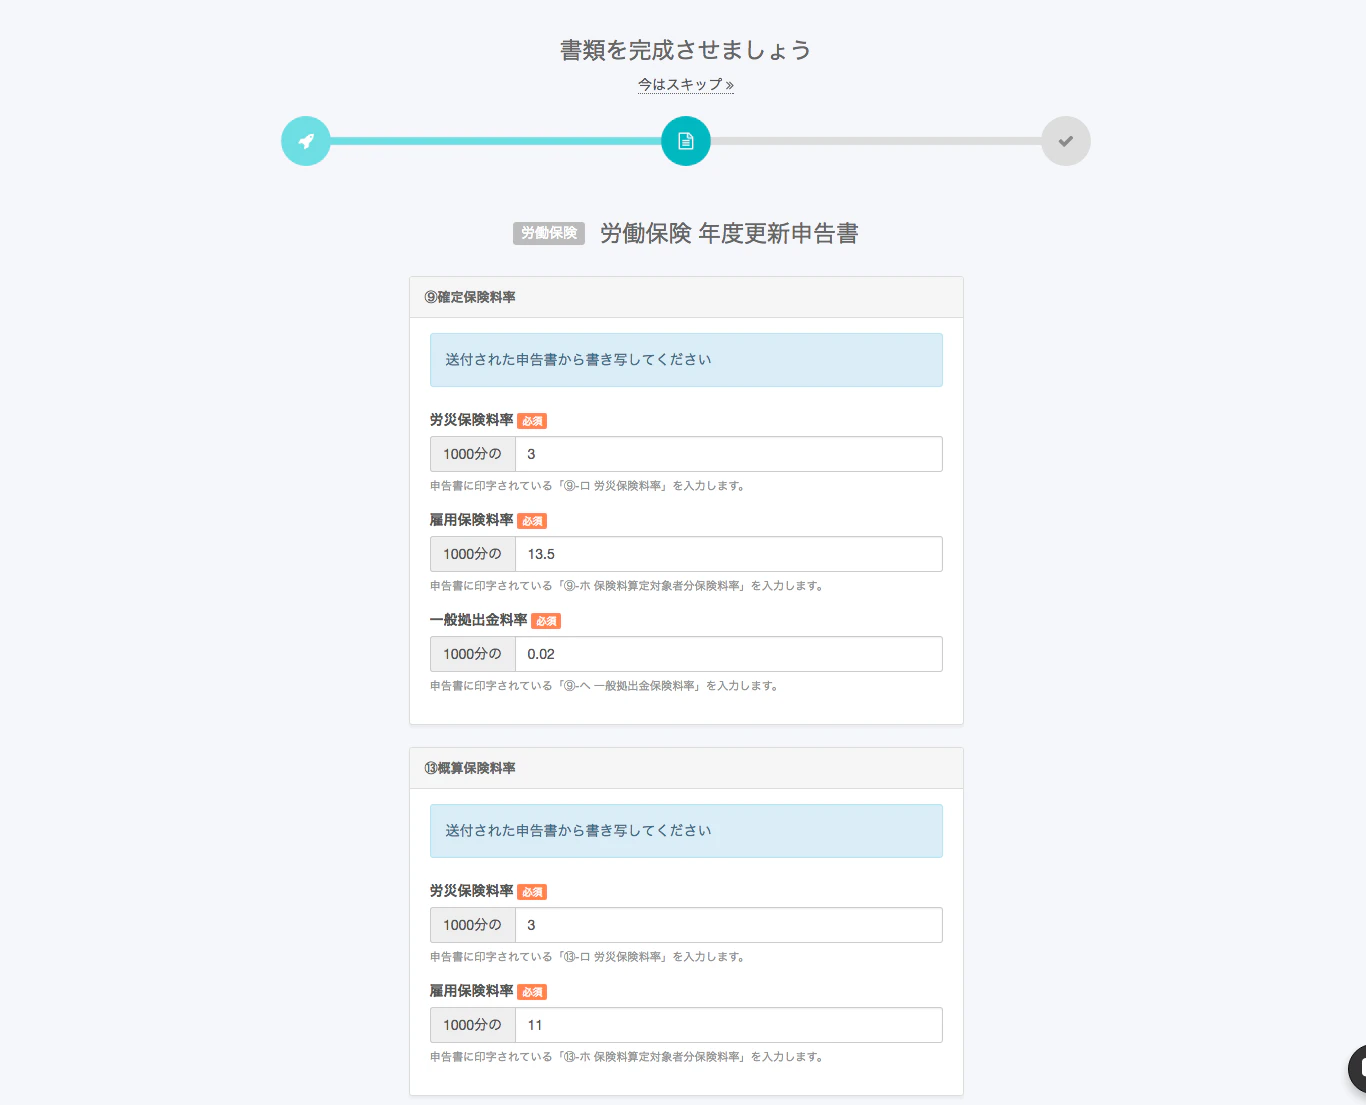The width and height of the screenshot is (1366, 1105).
Task: Click the 1000分の prefix beside 0.02
Action: pyautogui.click(x=473, y=654)
